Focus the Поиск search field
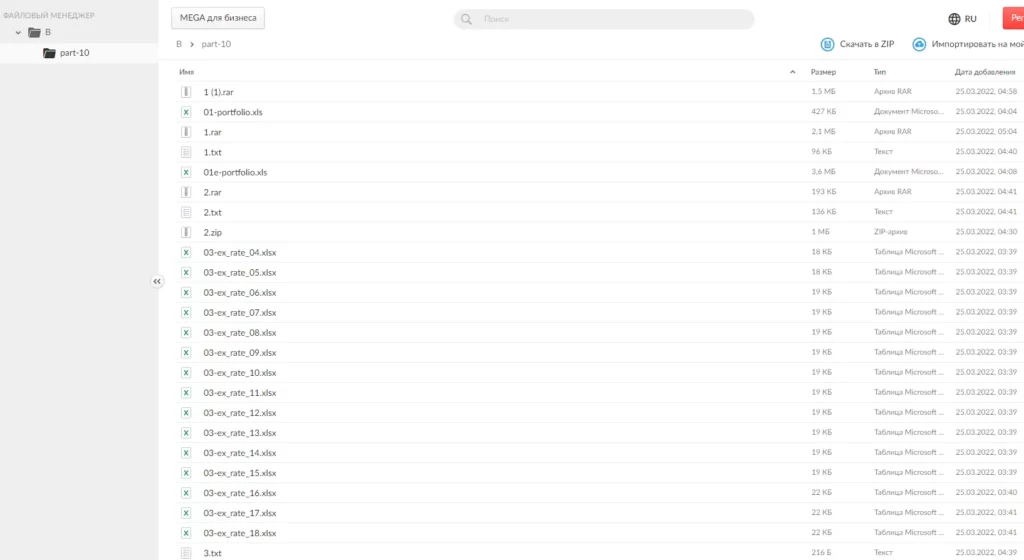 pos(603,19)
